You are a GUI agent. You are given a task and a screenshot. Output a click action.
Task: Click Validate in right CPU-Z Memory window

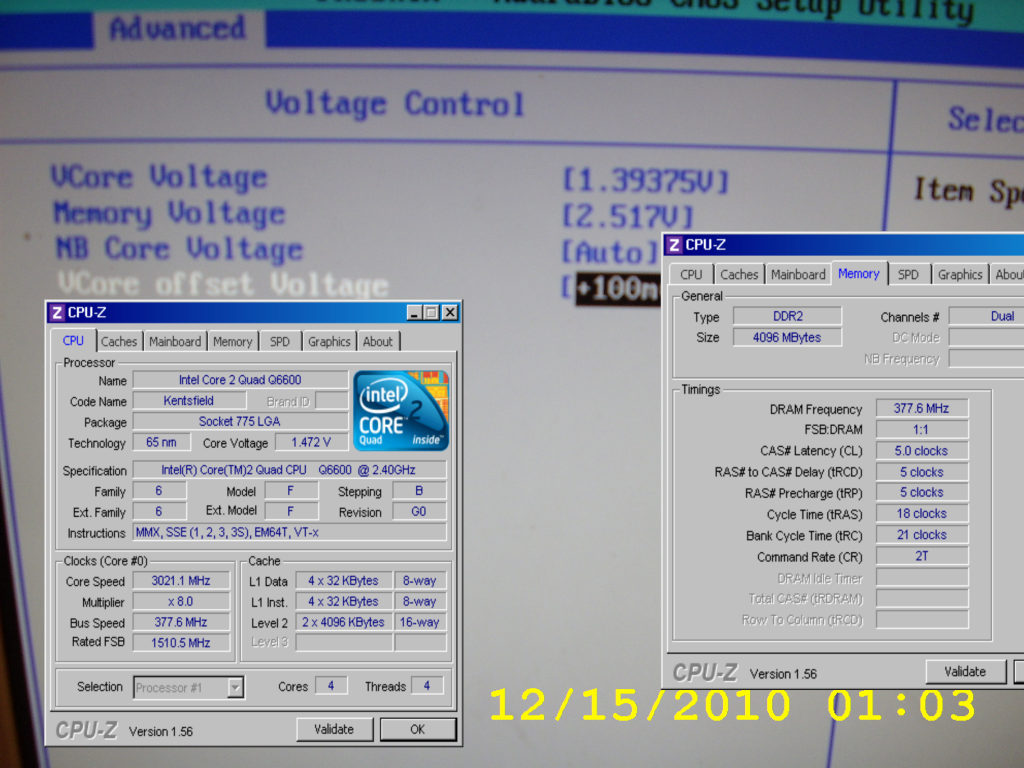coord(965,671)
